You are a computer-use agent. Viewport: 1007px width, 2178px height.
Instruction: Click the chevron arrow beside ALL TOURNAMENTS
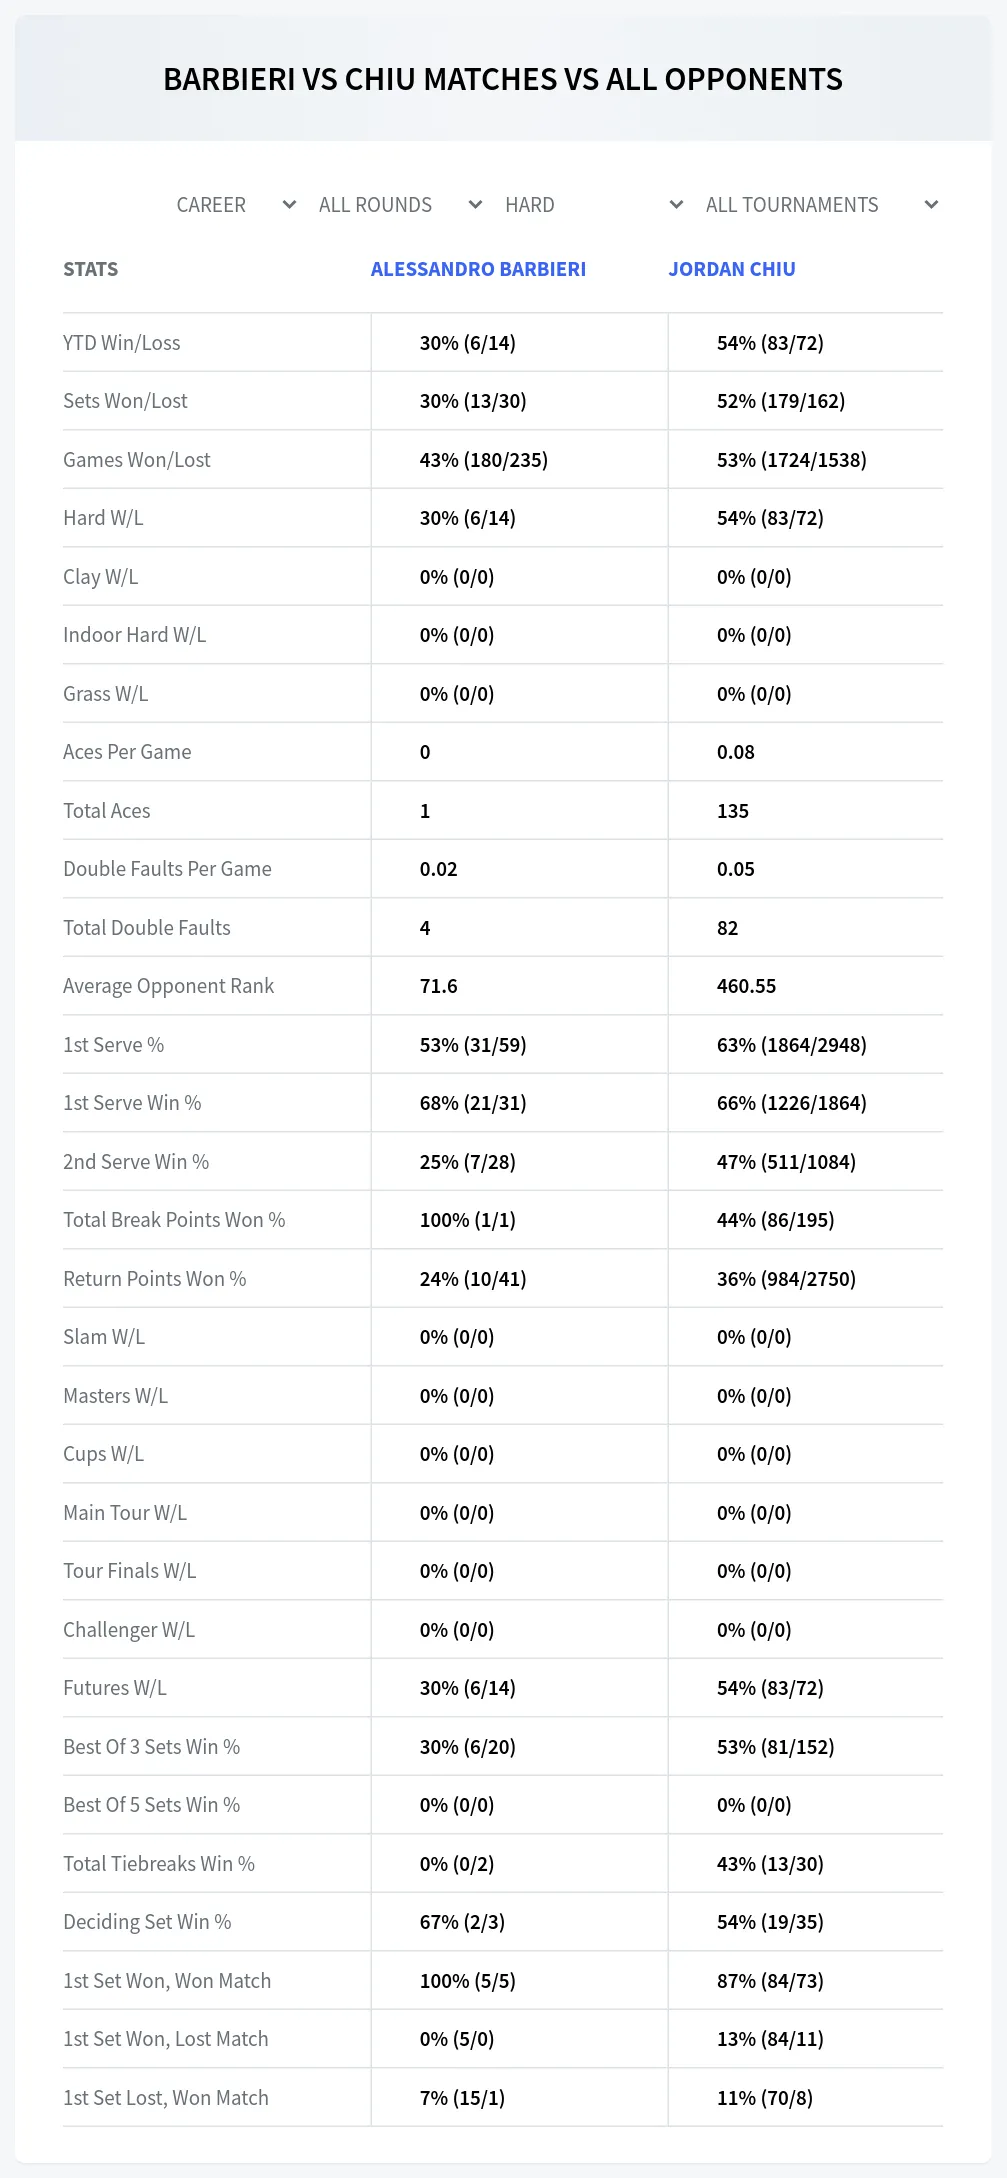tap(931, 205)
